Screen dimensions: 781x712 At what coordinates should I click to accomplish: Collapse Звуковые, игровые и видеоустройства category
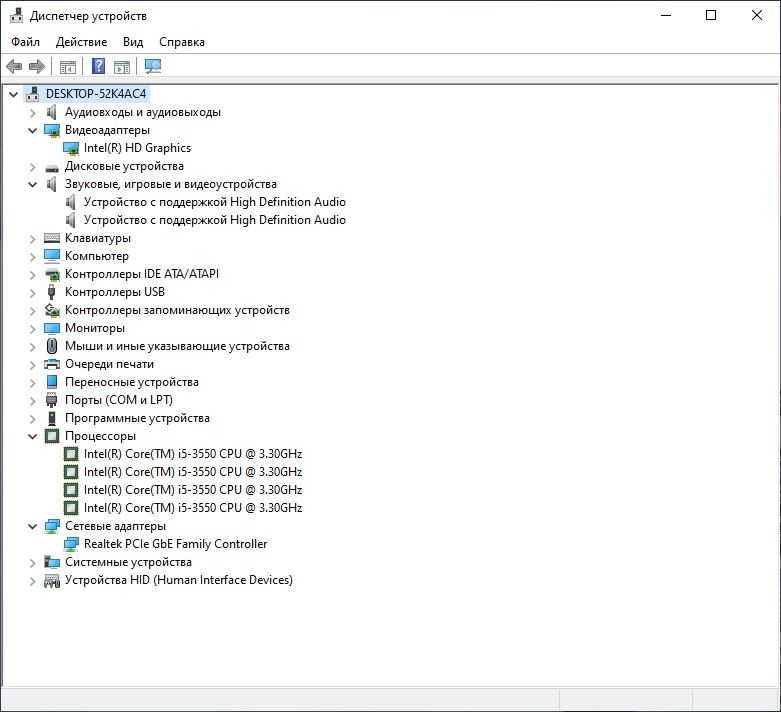tap(32, 184)
